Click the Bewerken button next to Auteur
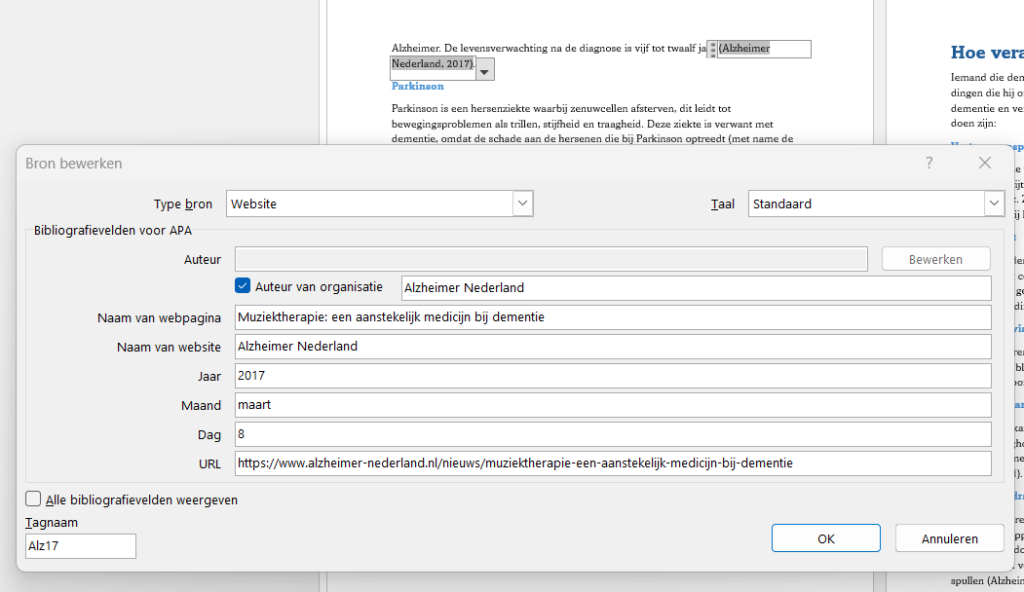The width and height of the screenshot is (1024, 592). pos(935,259)
